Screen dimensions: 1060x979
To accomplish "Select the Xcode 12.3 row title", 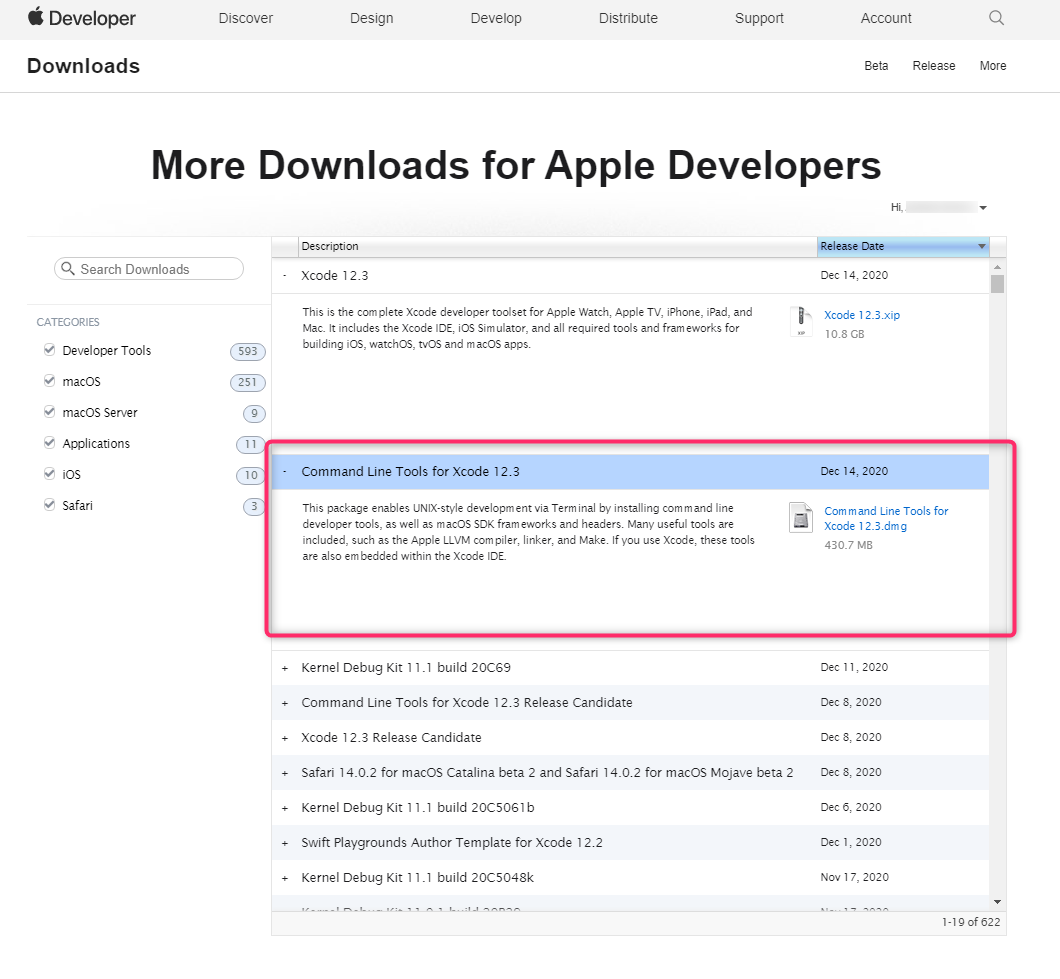I will tap(335, 276).
